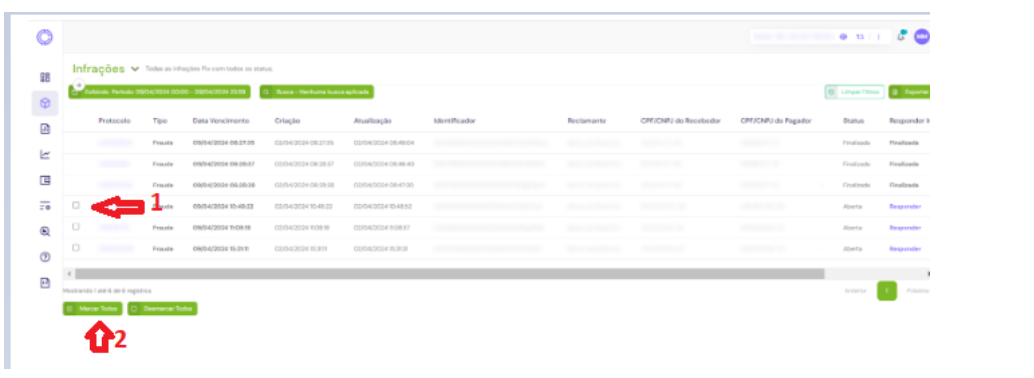Viewport: 1034px width, 378px height.
Task: Check the box for row due 11:08:18
Action: pyautogui.click(x=76, y=226)
